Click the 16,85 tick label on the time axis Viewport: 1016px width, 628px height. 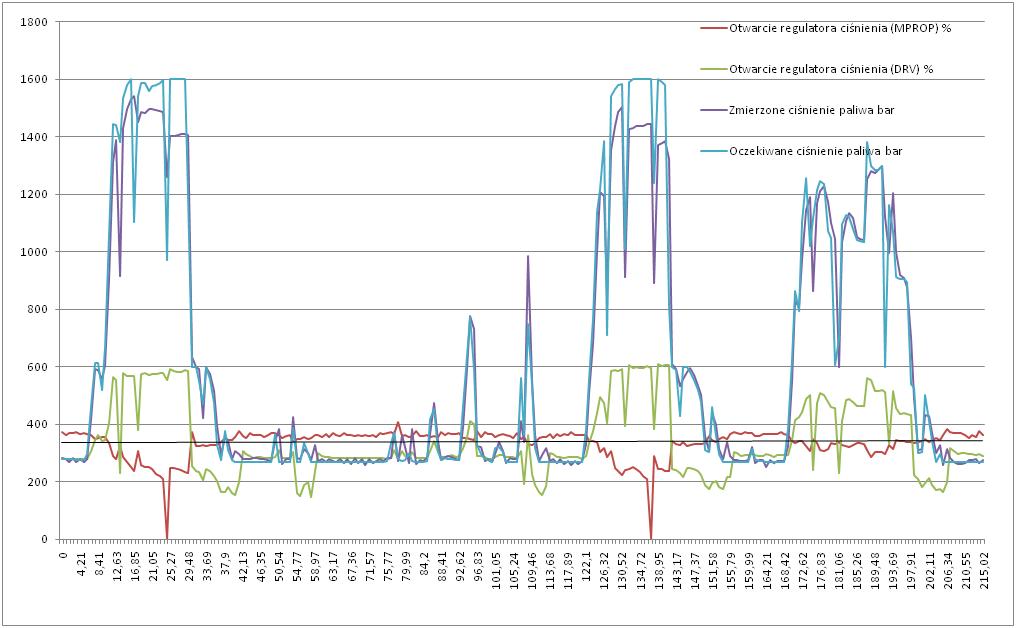point(135,564)
